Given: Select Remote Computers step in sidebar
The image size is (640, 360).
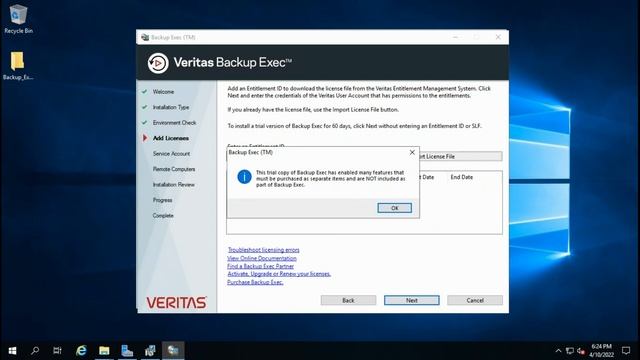Looking at the screenshot, I should pyautogui.click(x=174, y=169).
